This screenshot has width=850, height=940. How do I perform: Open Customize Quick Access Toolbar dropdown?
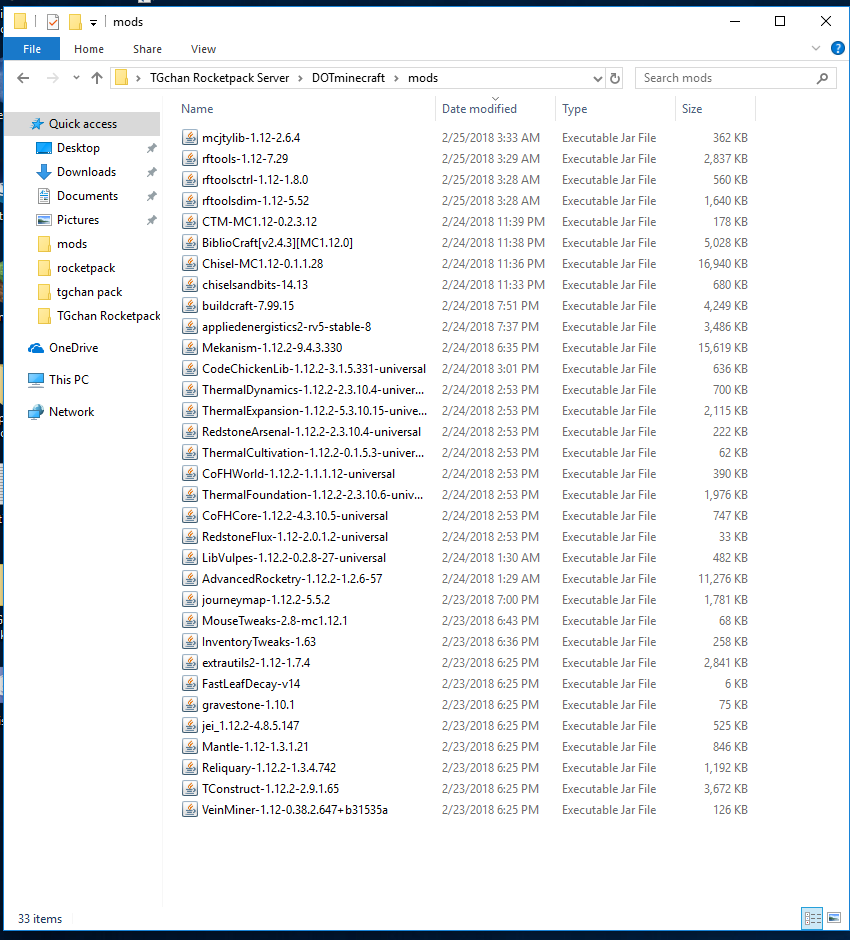(x=94, y=22)
